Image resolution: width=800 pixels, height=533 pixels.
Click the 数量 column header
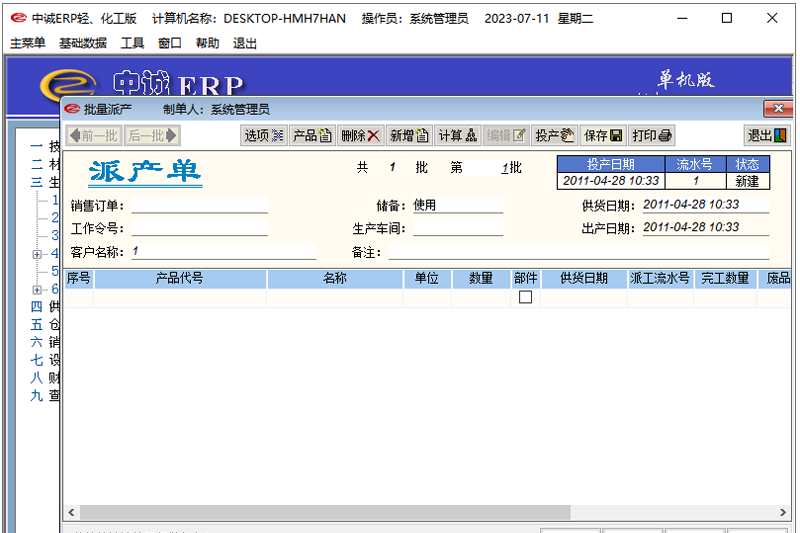click(481, 278)
